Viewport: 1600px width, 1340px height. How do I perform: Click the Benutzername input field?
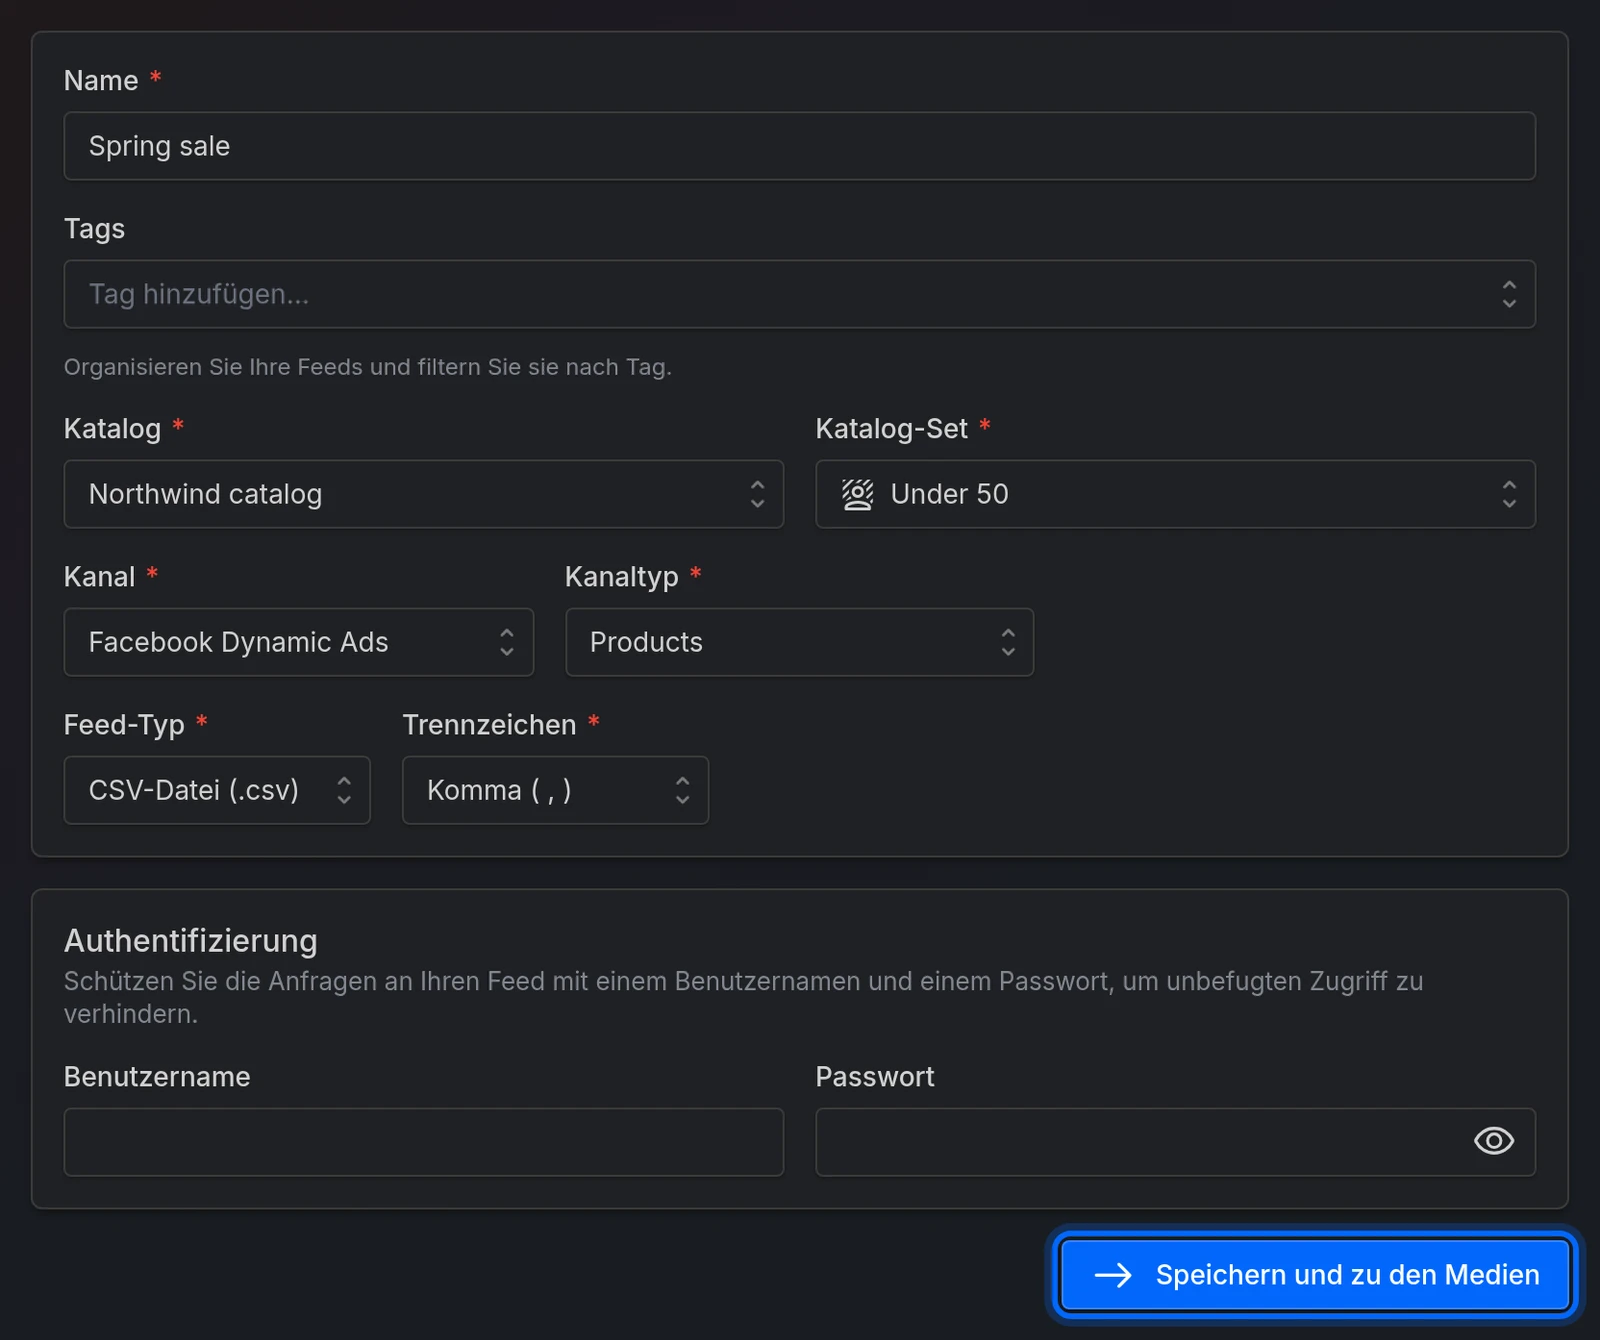(x=423, y=1142)
